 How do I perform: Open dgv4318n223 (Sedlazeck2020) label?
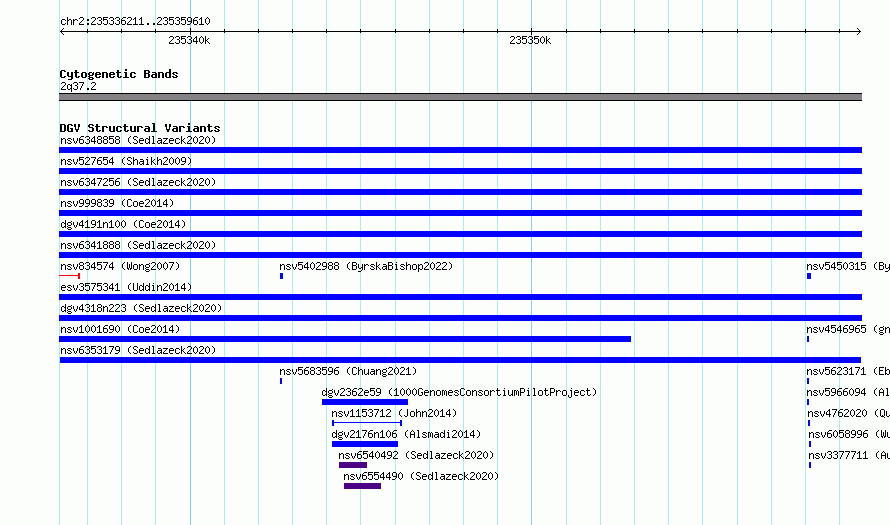(x=141, y=308)
